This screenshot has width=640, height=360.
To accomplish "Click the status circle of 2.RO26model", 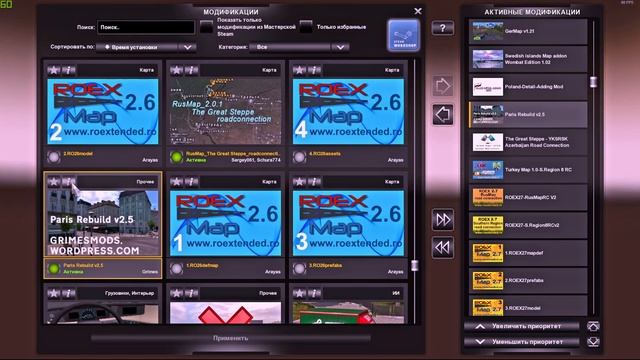I will pos(53,157).
